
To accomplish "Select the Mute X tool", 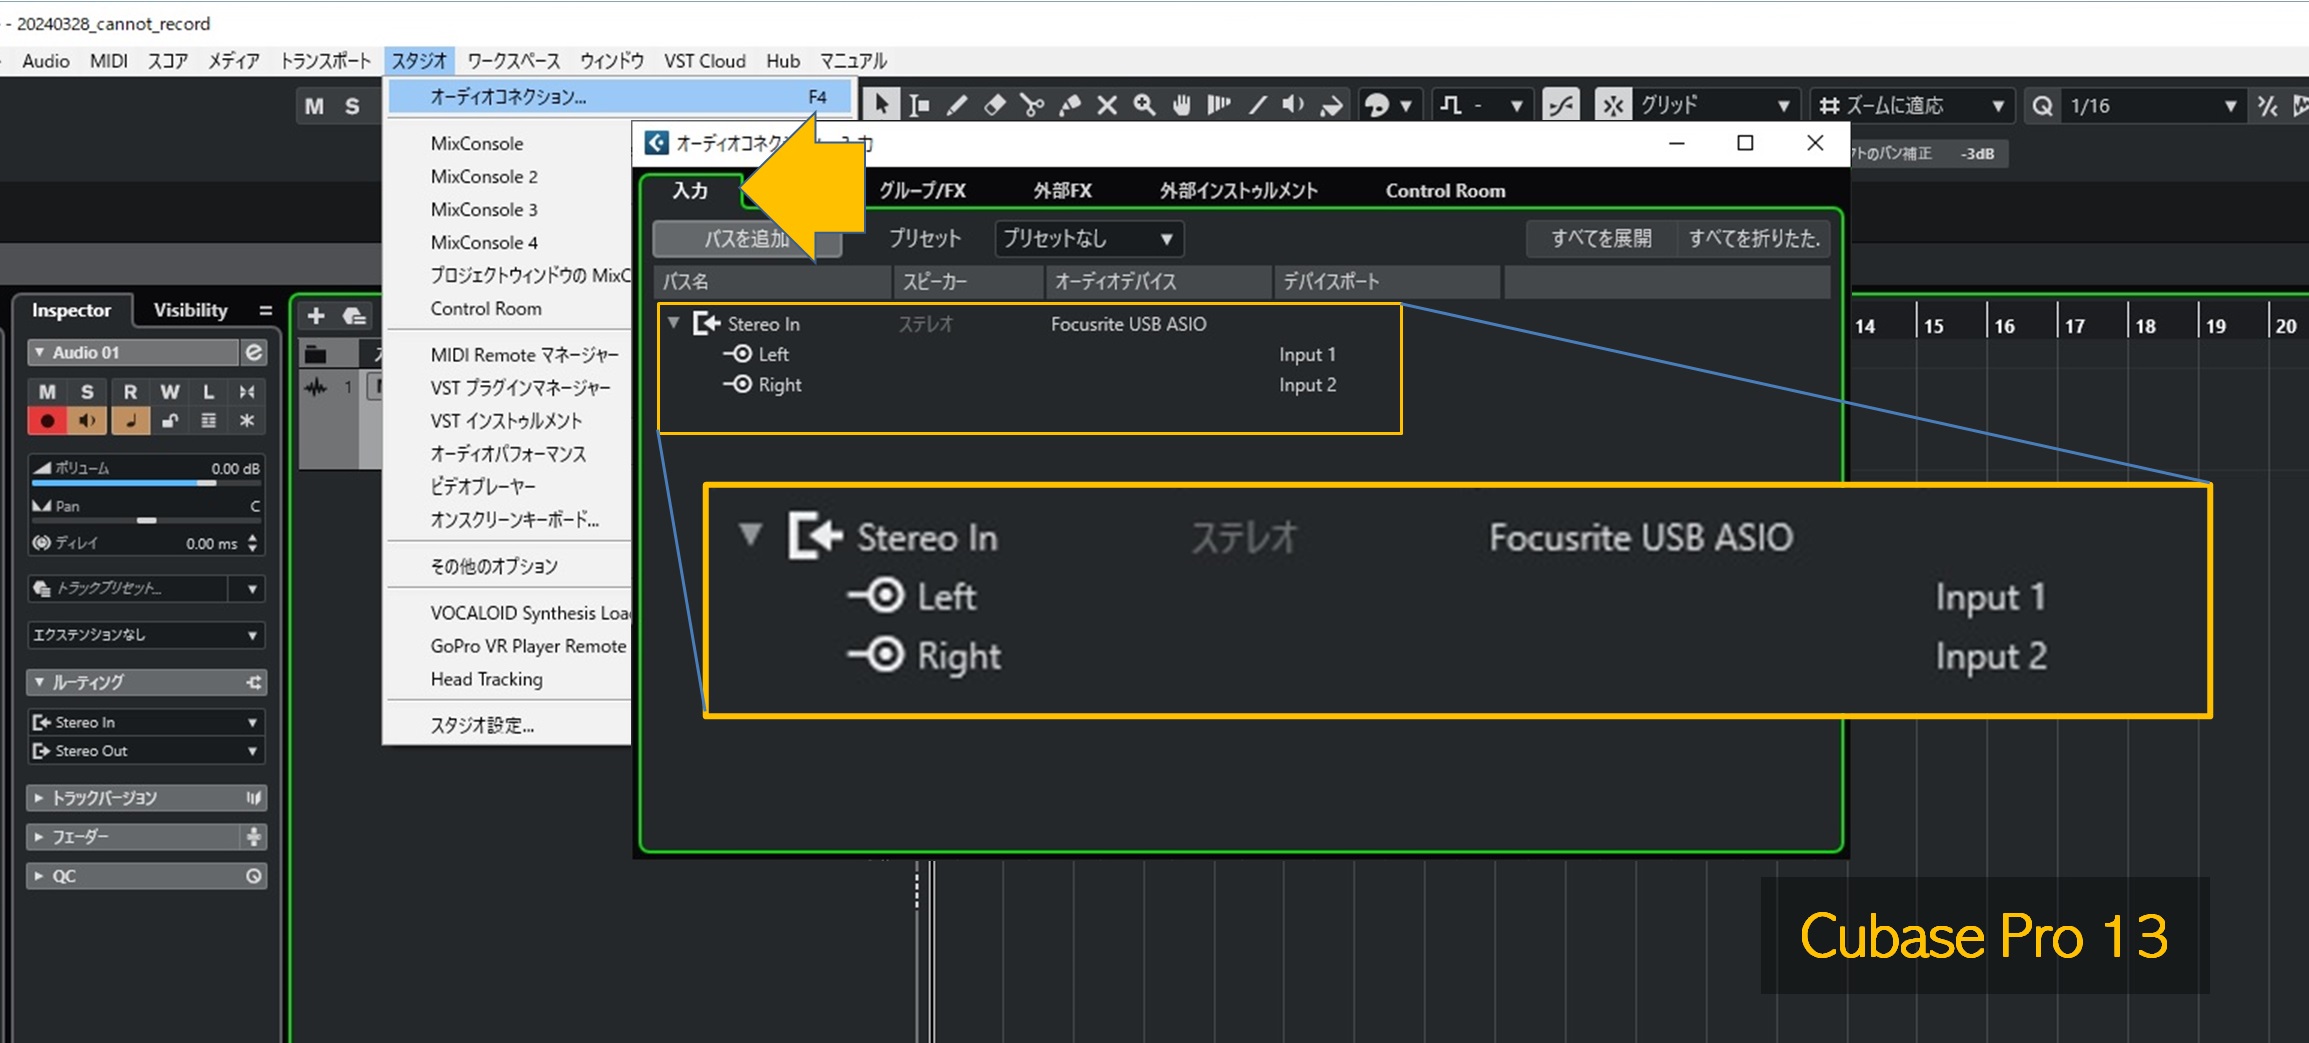I will [x=1107, y=105].
